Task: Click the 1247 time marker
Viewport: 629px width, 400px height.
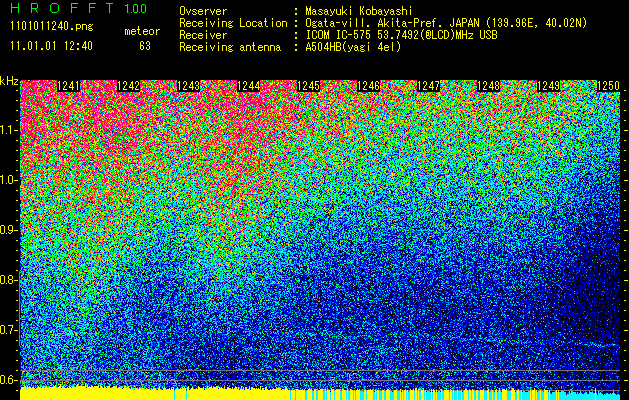Action: 429,86
